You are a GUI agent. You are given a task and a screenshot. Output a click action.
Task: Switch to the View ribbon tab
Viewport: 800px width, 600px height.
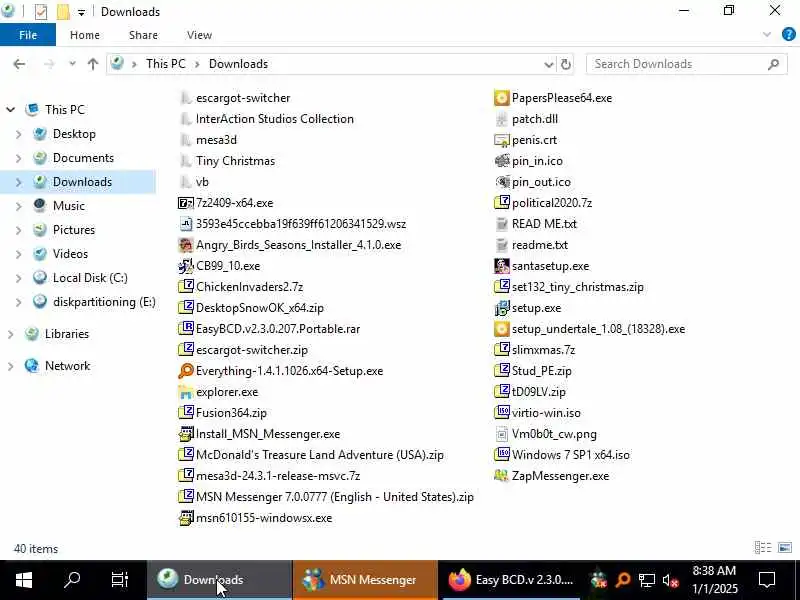(x=199, y=35)
